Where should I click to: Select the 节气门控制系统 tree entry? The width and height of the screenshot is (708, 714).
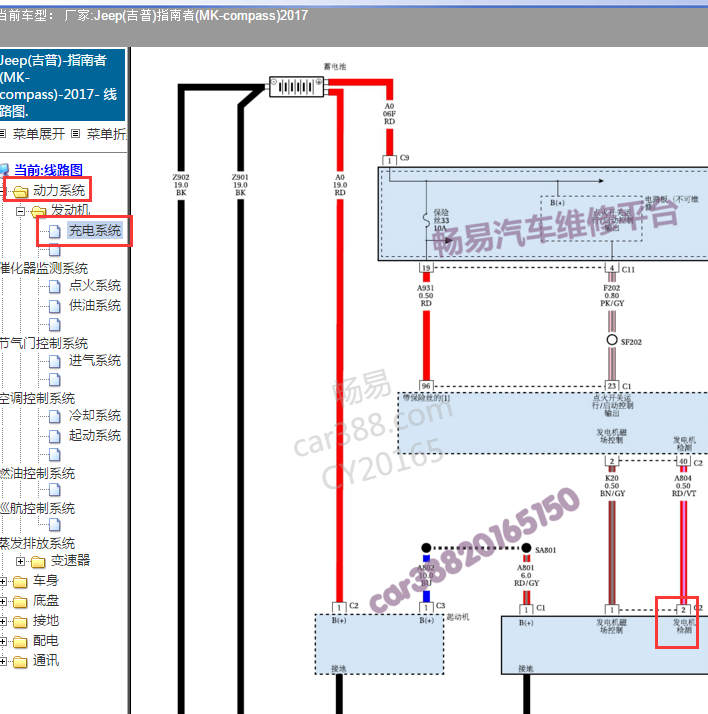44,343
